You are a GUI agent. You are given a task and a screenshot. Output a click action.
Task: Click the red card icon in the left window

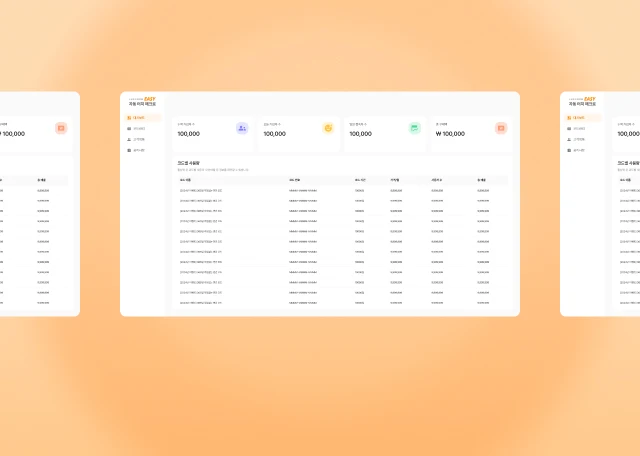pos(61,128)
